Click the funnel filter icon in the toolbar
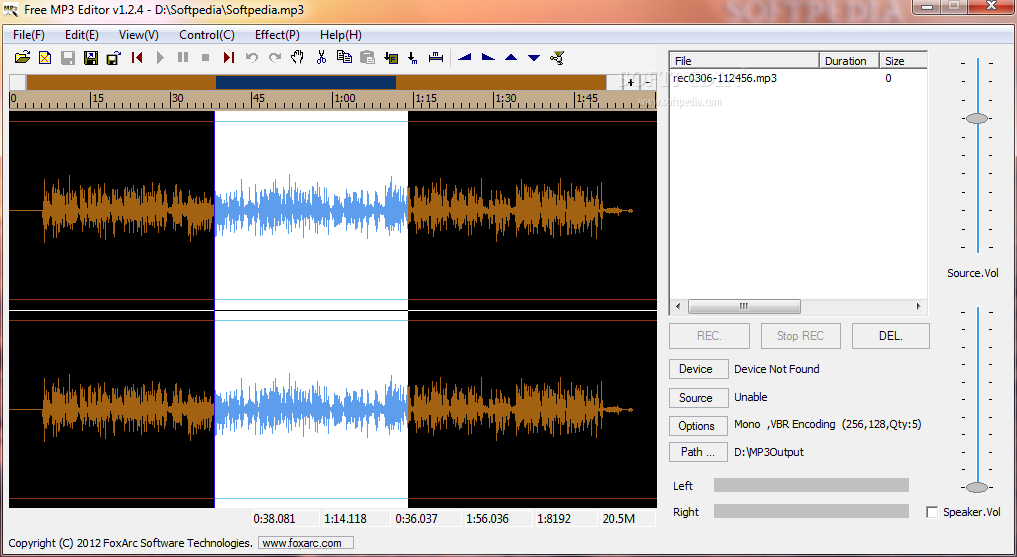The height and width of the screenshot is (557, 1017). pyautogui.click(x=557, y=58)
